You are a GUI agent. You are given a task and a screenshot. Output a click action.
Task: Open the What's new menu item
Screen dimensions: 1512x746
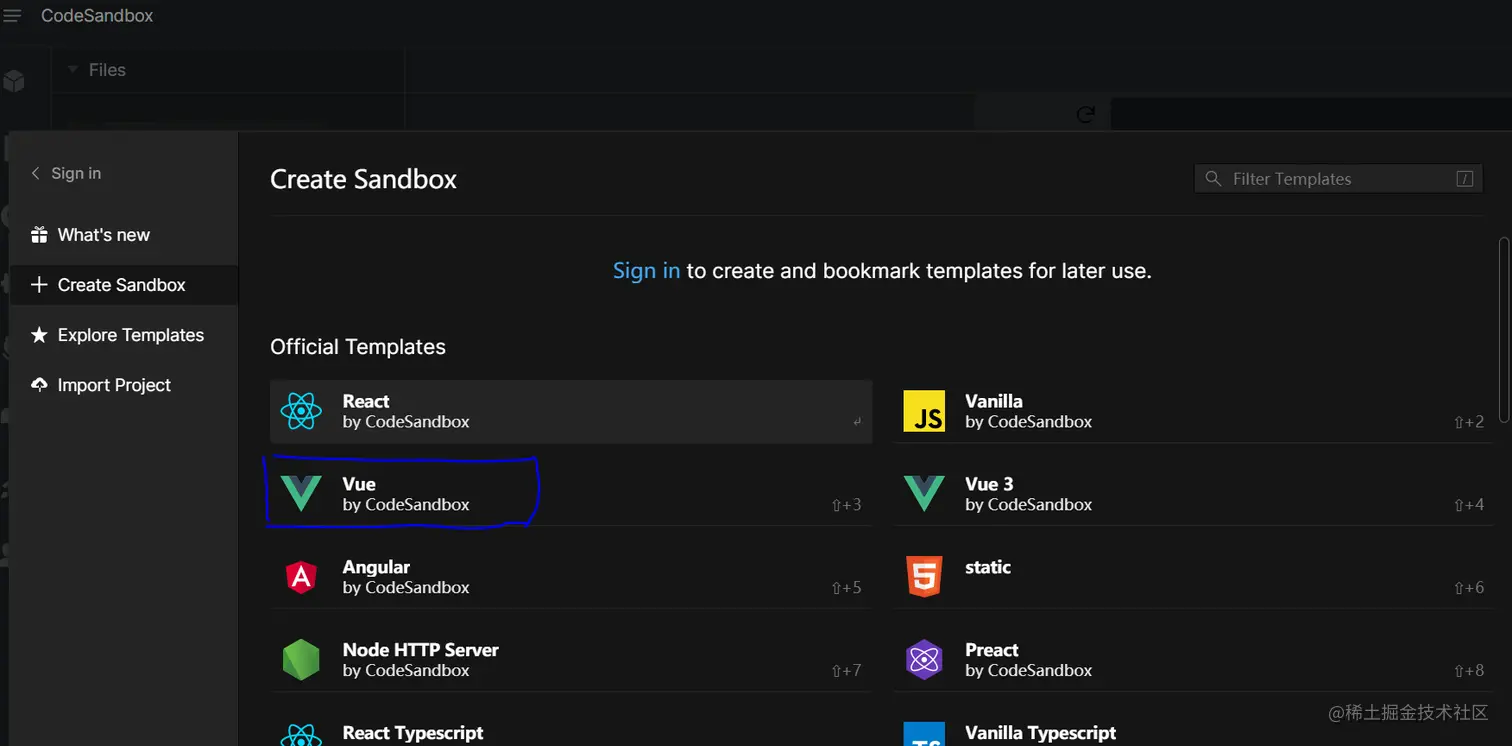[x=104, y=235]
